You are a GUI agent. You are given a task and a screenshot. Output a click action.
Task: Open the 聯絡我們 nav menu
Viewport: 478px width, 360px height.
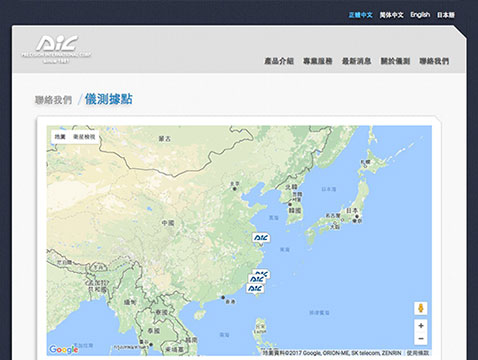[x=434, y=61]
